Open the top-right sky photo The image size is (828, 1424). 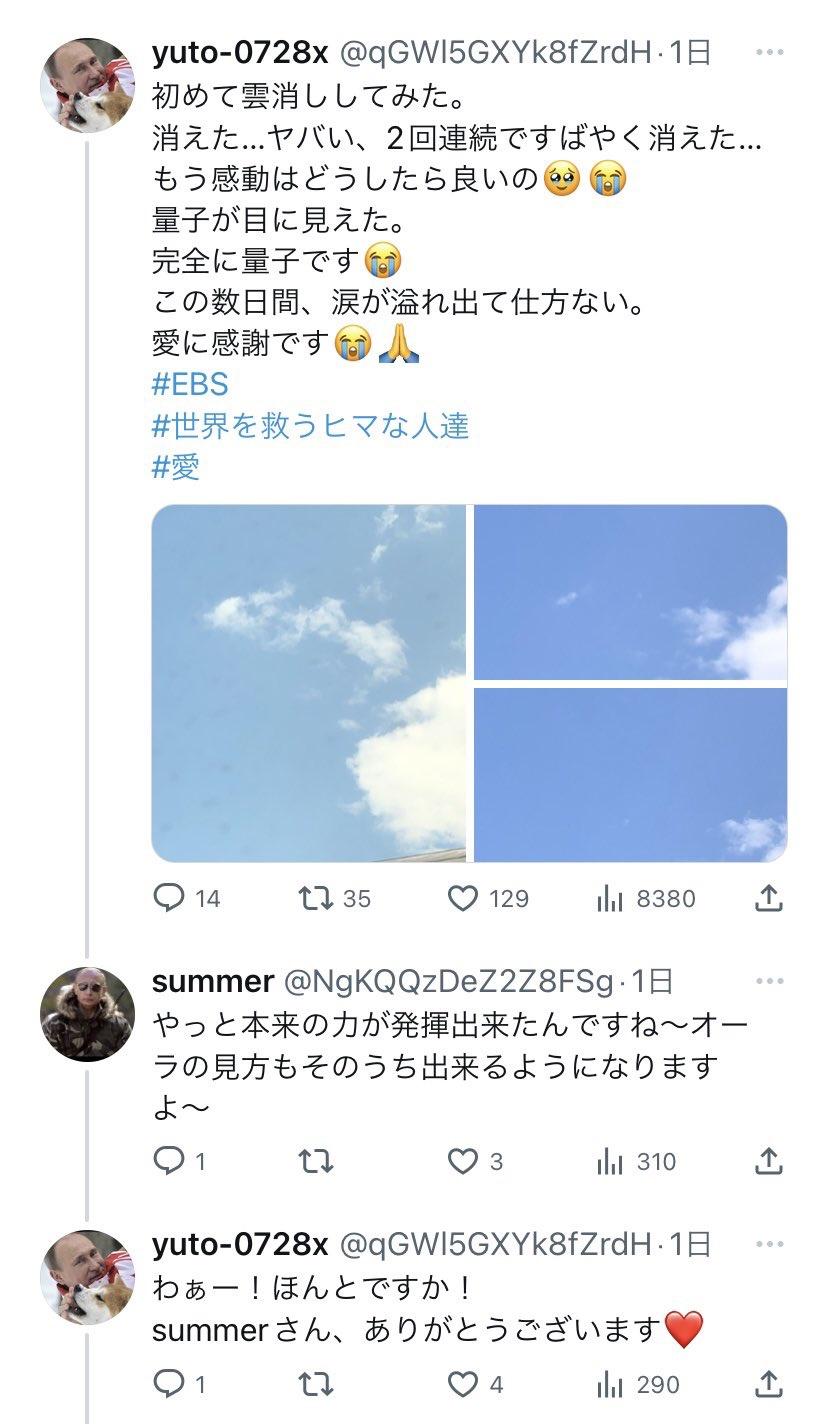tap(630, 592)
